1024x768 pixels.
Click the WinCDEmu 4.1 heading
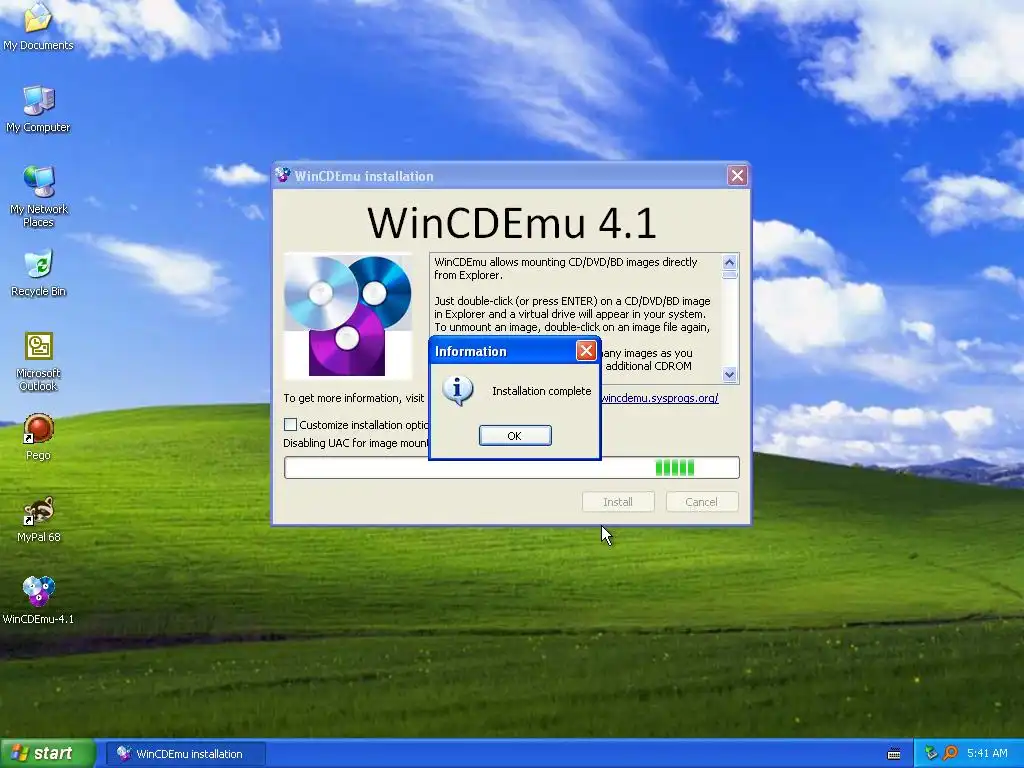pos(511,222)
